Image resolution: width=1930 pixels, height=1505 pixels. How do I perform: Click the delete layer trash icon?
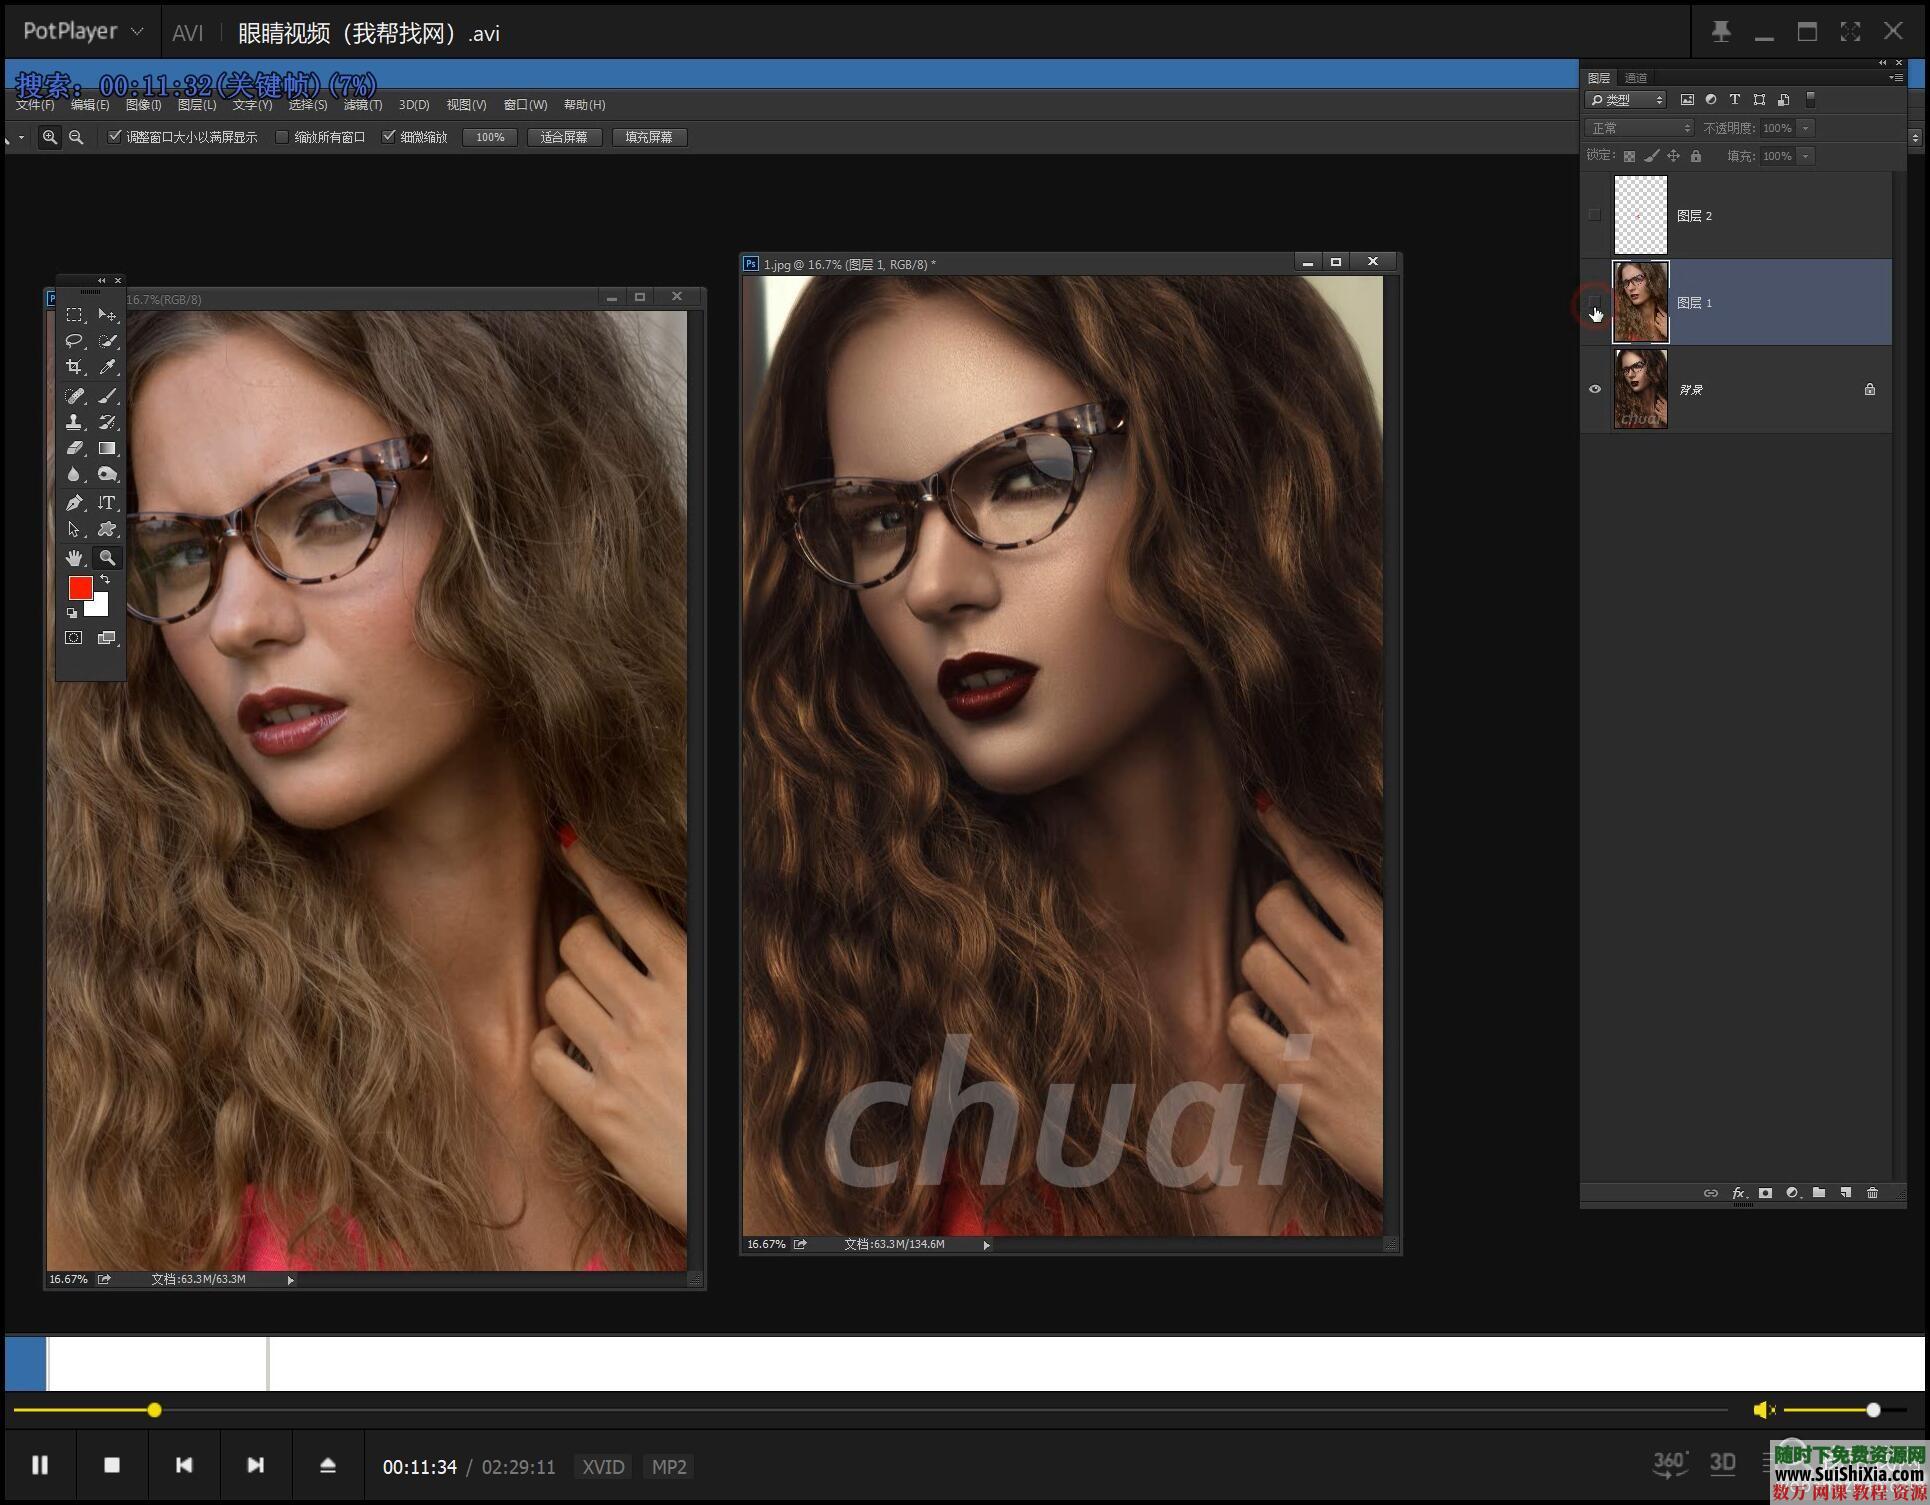1872,1193
